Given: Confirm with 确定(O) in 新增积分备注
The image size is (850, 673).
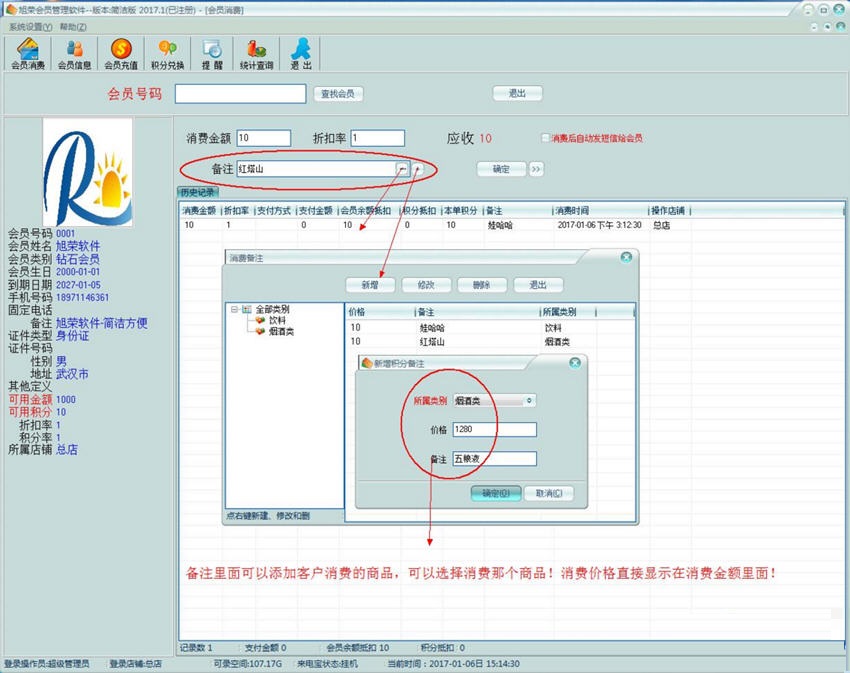Looking at the screenshot, I should tap(496, 493).
